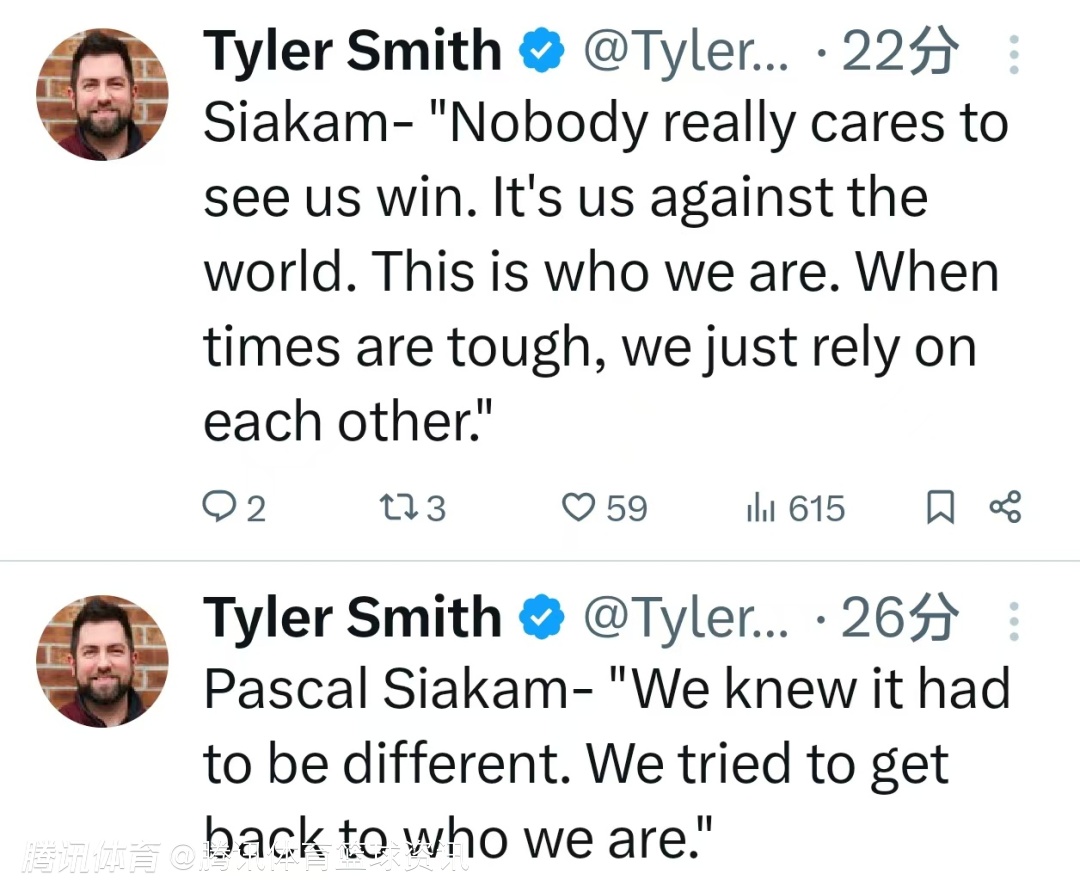Open the 26分 timestamp of second tweet

[899, 618]
